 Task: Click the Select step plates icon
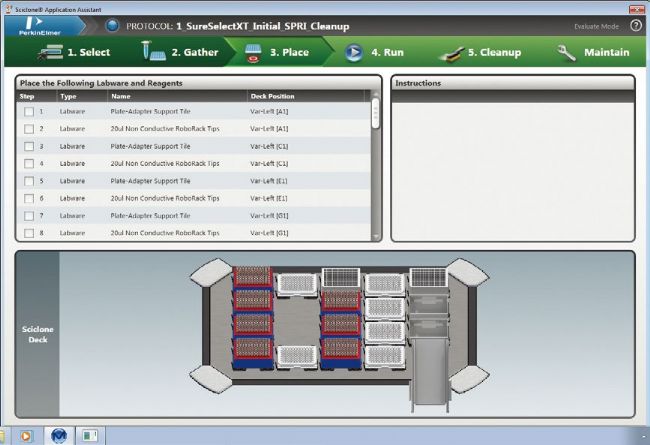(51, 53)
